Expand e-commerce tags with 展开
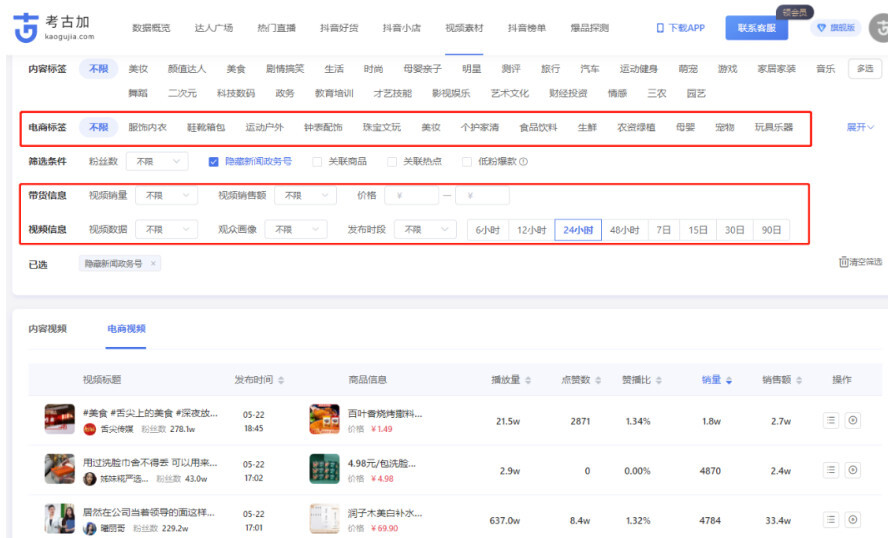Image resolution: width=888 pixels, height=538 pixels. click(x=860, y=128)
